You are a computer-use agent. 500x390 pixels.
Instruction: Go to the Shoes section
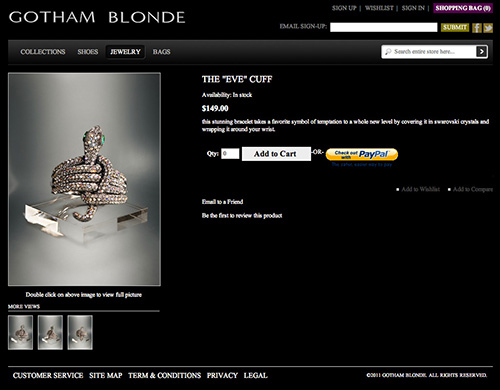coord(88,52)
